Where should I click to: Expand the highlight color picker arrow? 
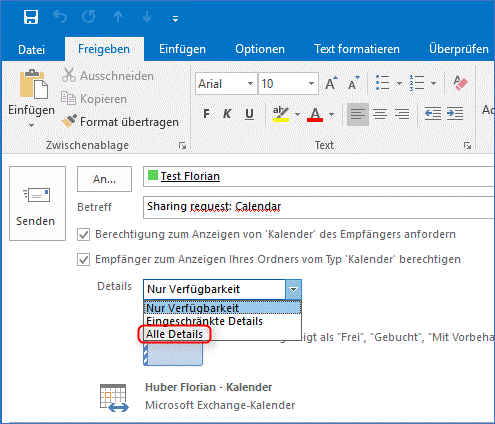(x=297, y=114)
